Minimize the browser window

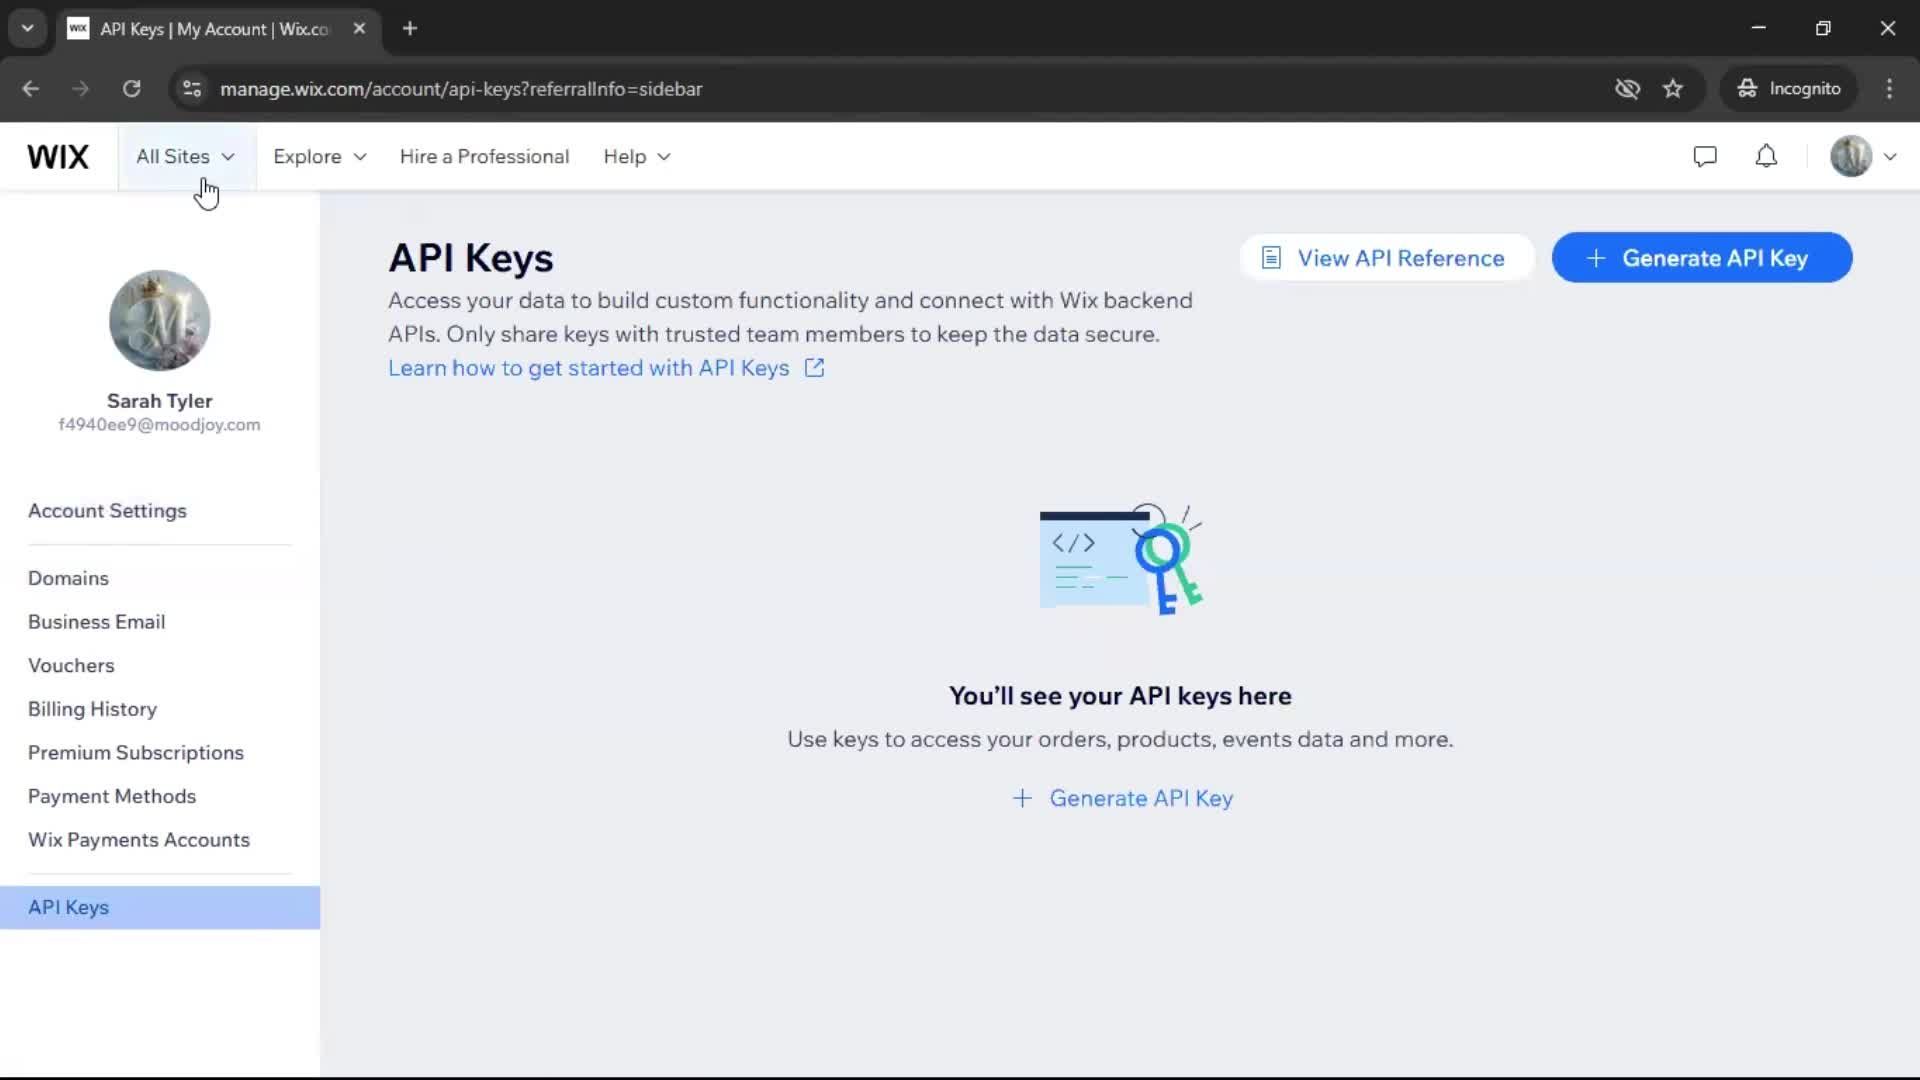click(x=1759, y=29)
